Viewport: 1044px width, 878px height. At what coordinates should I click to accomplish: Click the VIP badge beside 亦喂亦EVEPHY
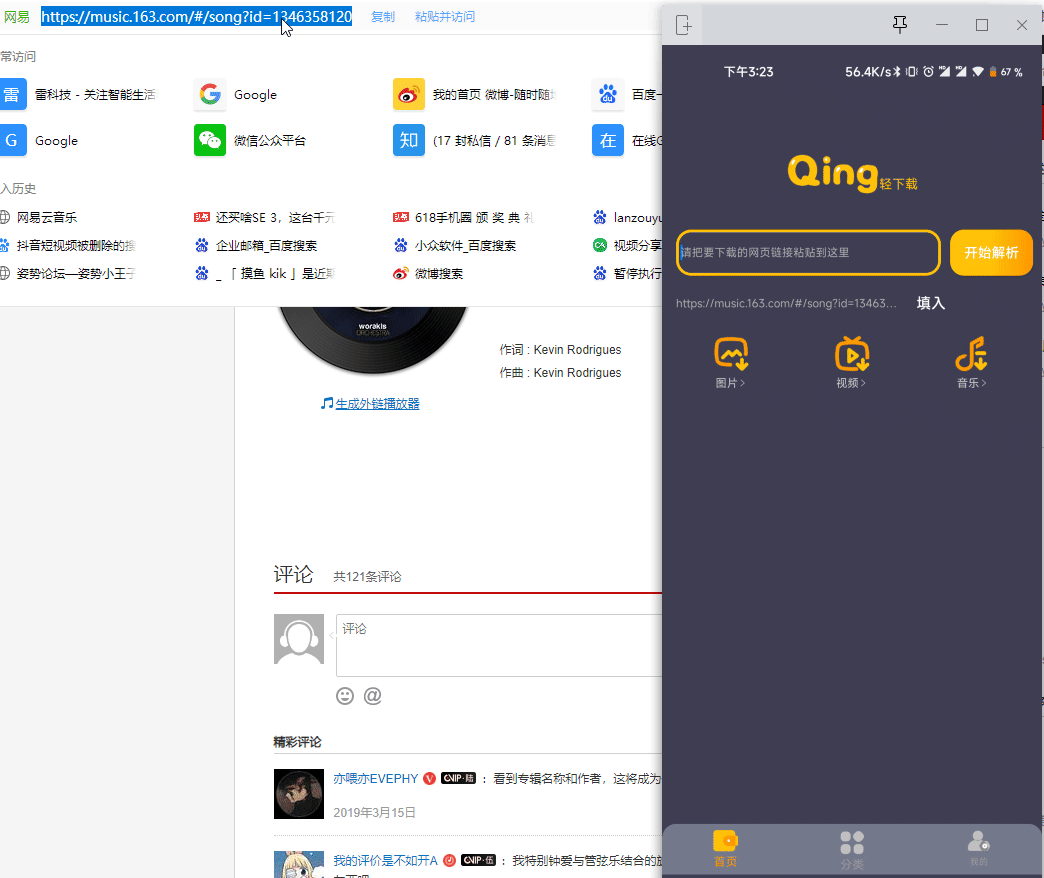459,778
